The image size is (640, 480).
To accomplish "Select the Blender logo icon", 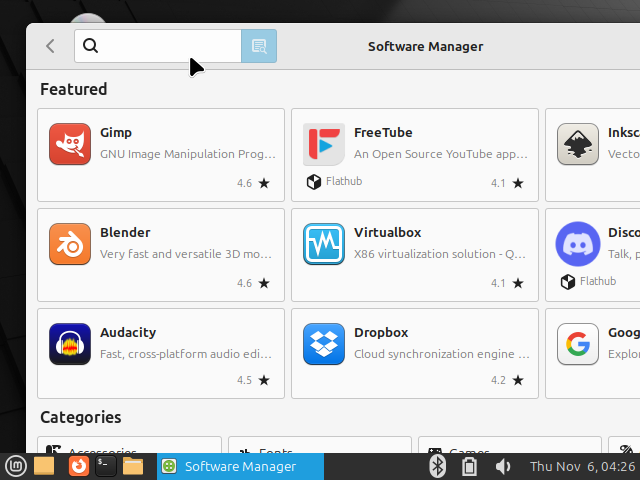I will coord(70,244).
